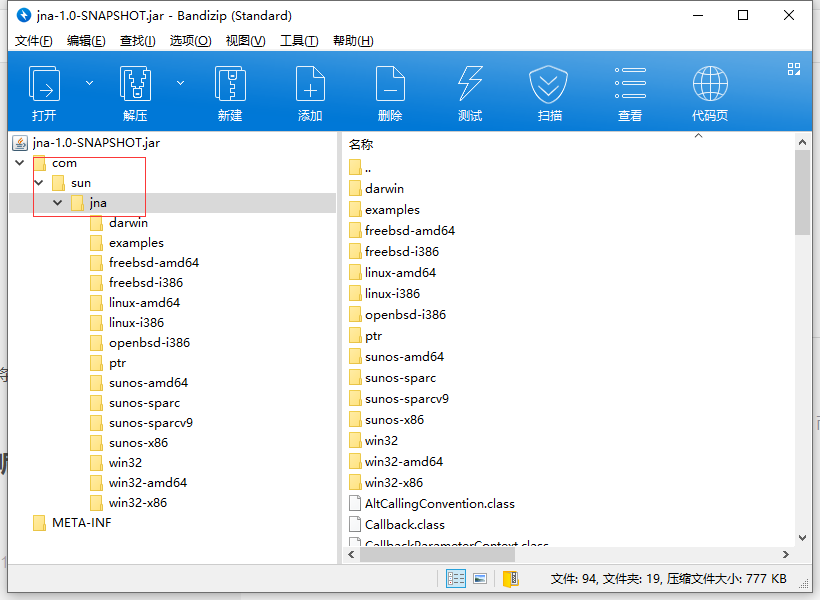The width and height of the screenshot is (820, 600).
Task: Select the jna node in the tree
Action: pyautogui.click(x=98, y=202)
